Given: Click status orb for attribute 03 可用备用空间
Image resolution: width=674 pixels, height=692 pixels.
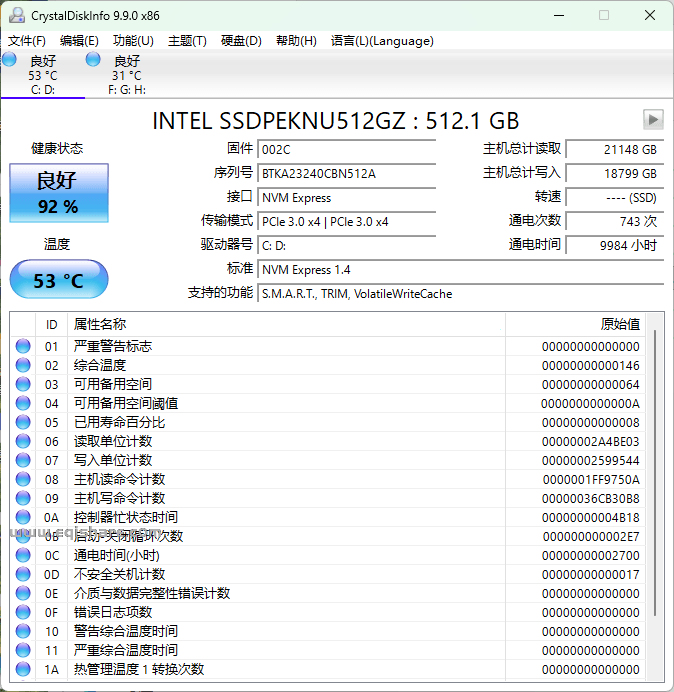Looking at the screenshot, I should tap(23, 384).
